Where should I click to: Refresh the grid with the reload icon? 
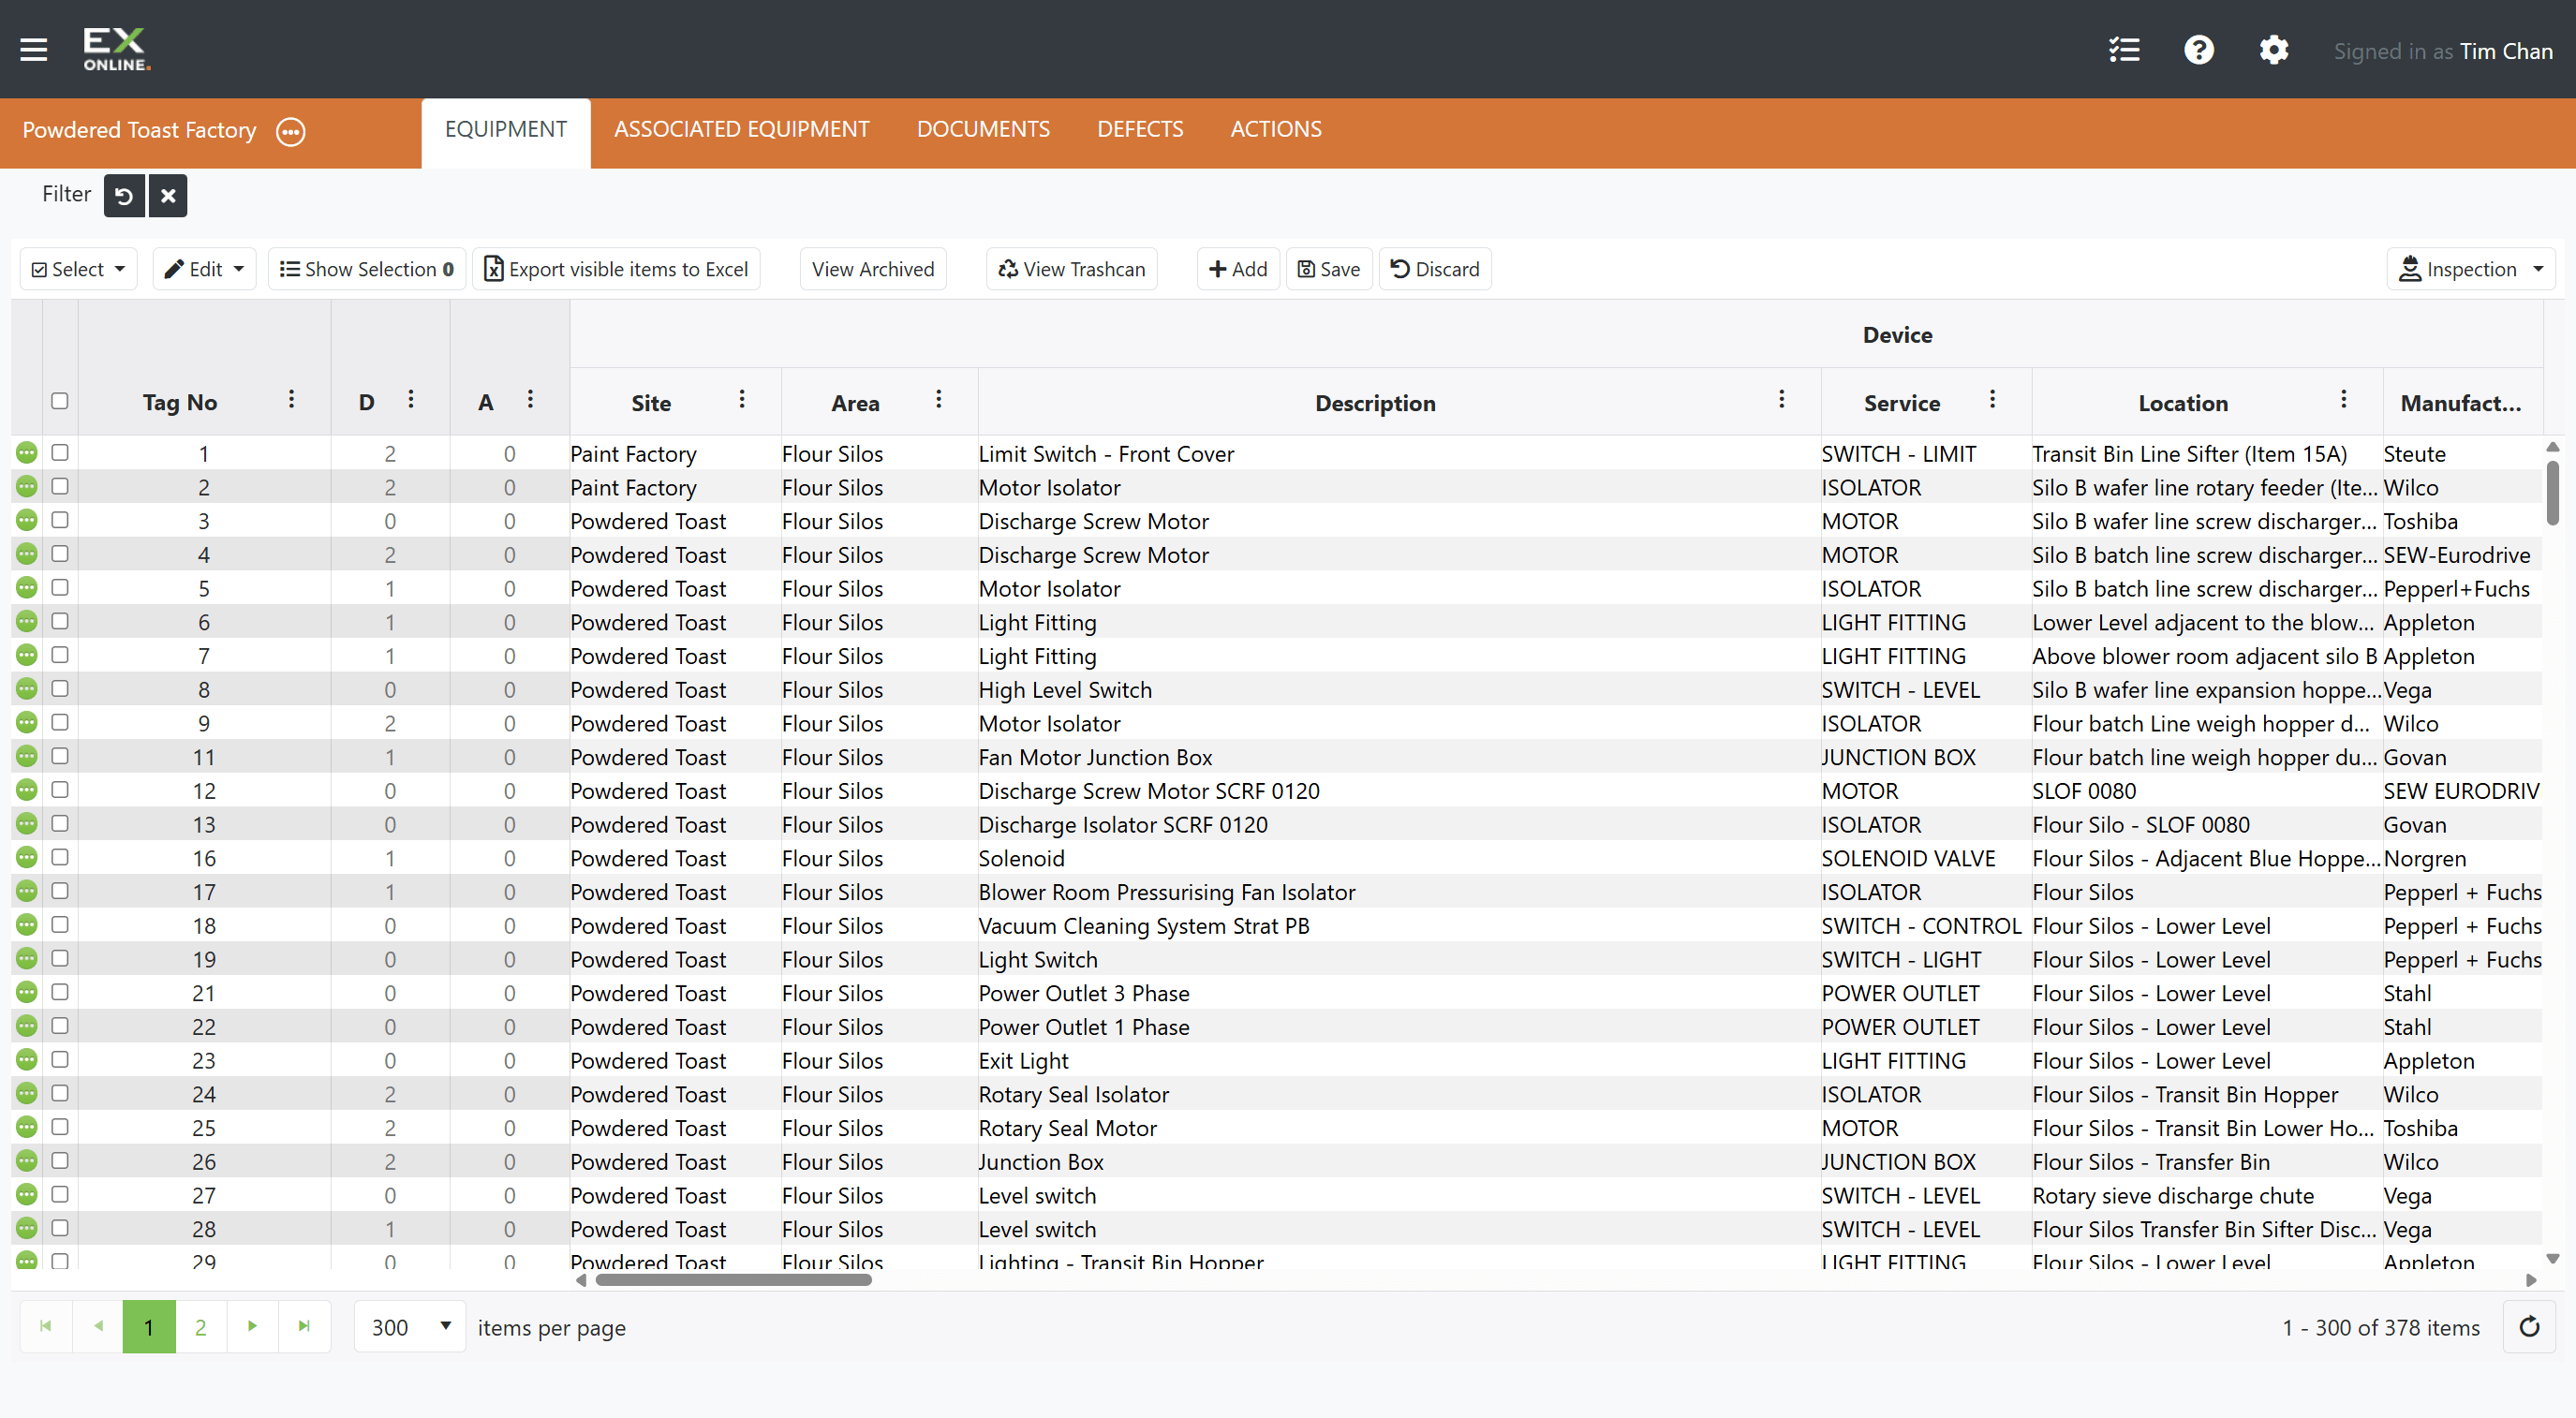pyautogui.click(x=2529, y=1327)
